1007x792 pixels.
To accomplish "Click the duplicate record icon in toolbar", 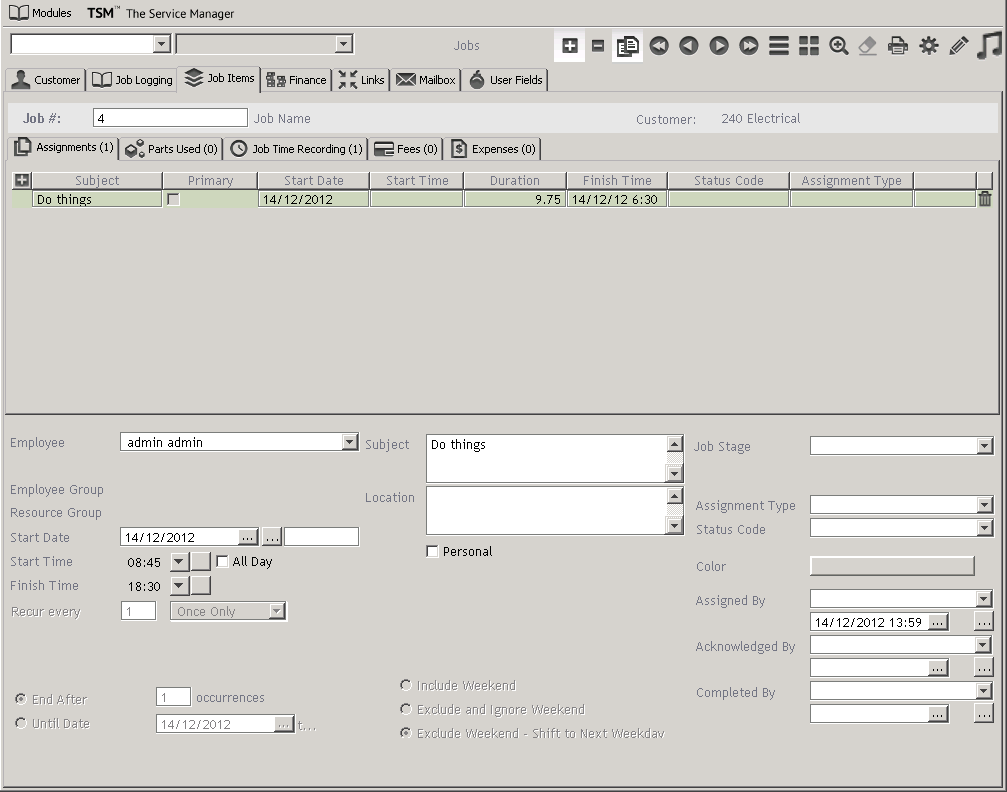I will (x=628, y=46).
